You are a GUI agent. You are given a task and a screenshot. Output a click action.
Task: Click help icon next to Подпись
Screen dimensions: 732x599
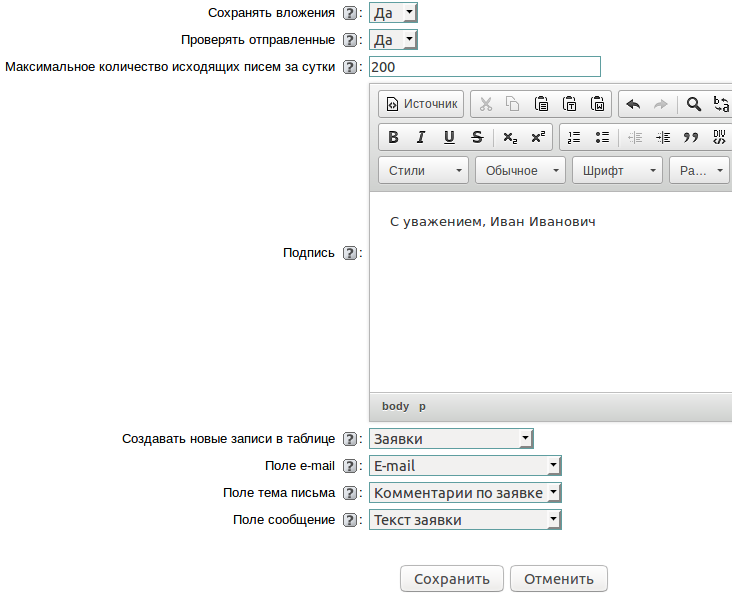point(349,253)
